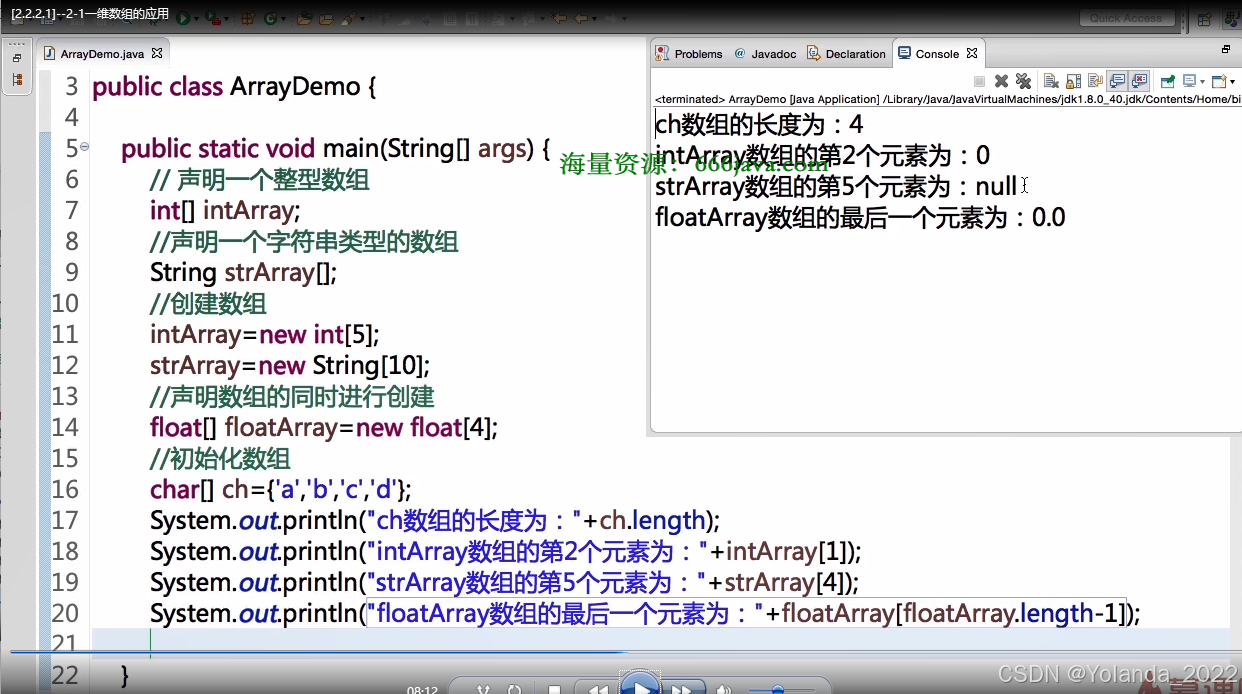
Task: Click the Run Last Tool (external tools) icon
Action: coord(215,18)
